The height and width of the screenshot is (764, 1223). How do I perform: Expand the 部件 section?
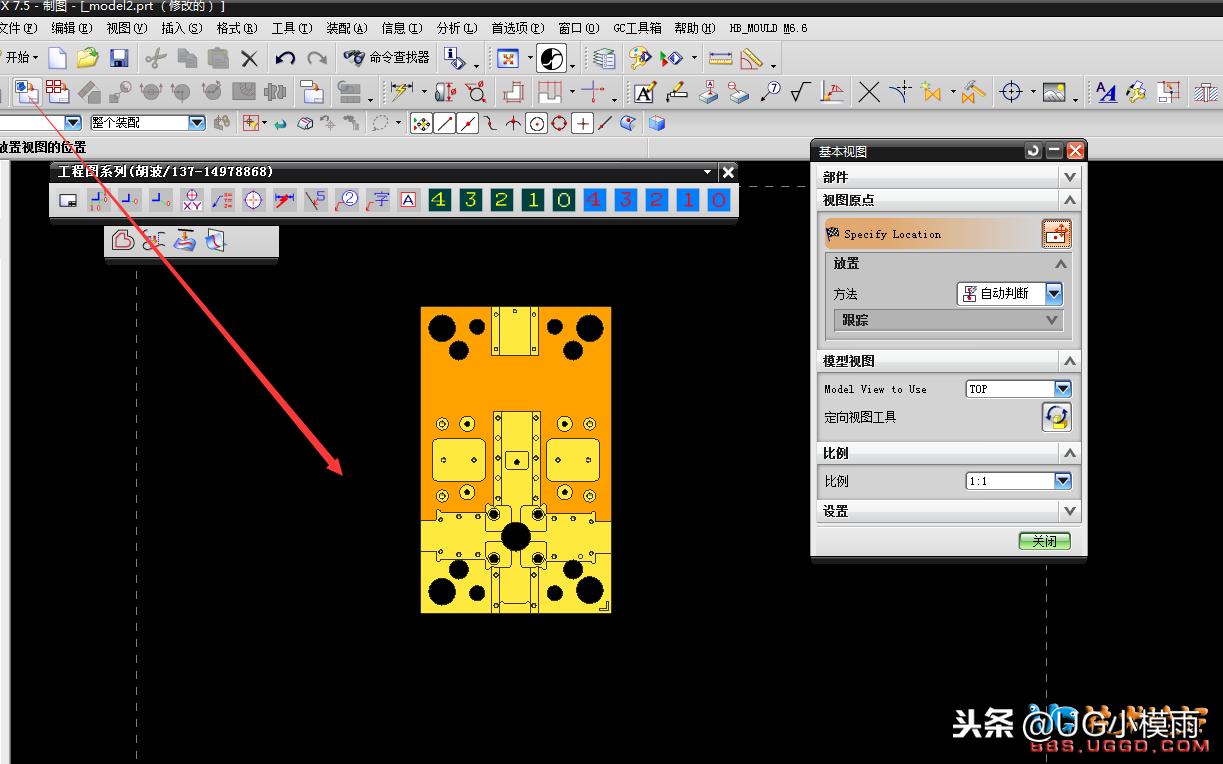coord(1069,176)
